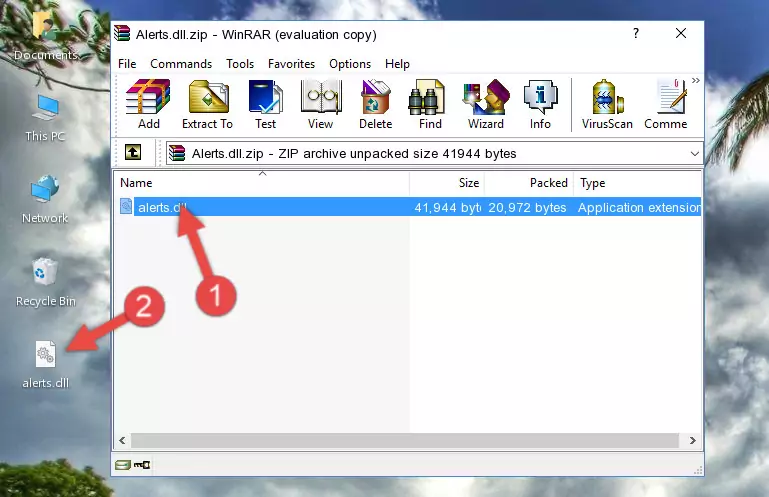
Task: Click the drive icon in status bar
Action: point(123,465)
